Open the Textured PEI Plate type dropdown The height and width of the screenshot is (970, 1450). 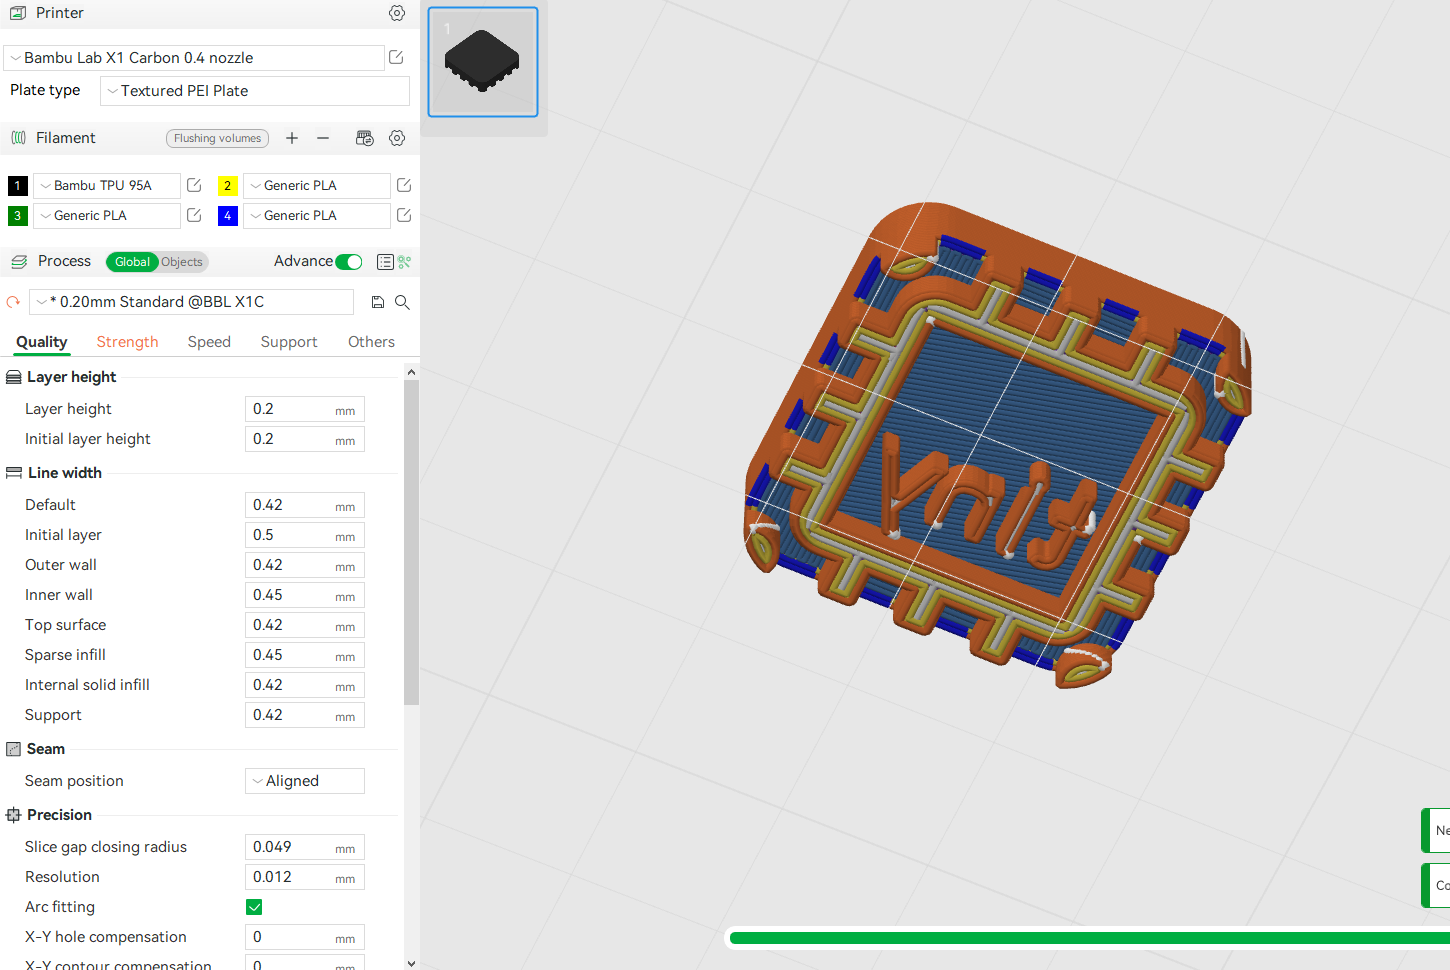click(x=255, y=91)
